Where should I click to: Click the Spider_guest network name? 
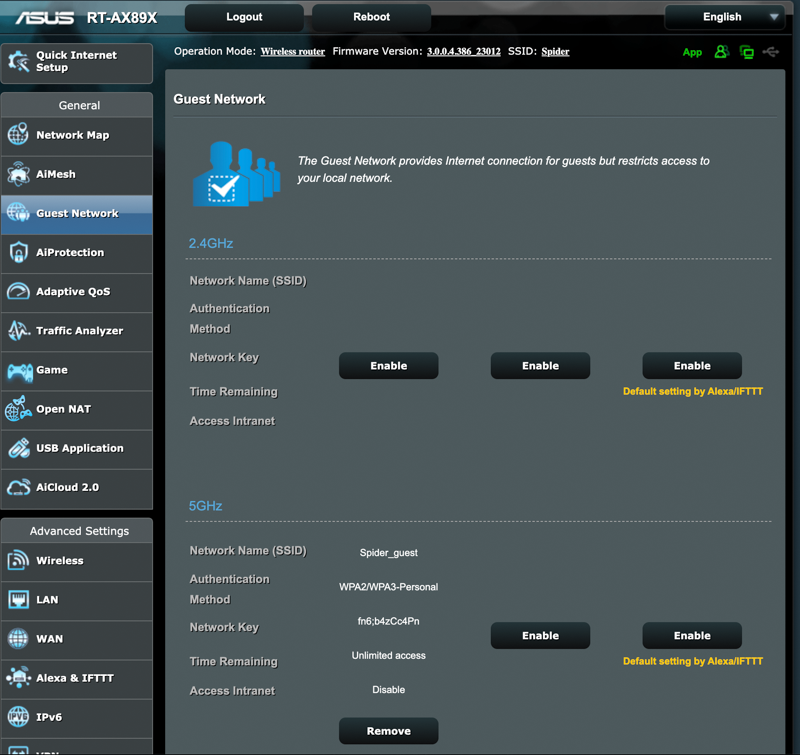(x=388, y=552)
